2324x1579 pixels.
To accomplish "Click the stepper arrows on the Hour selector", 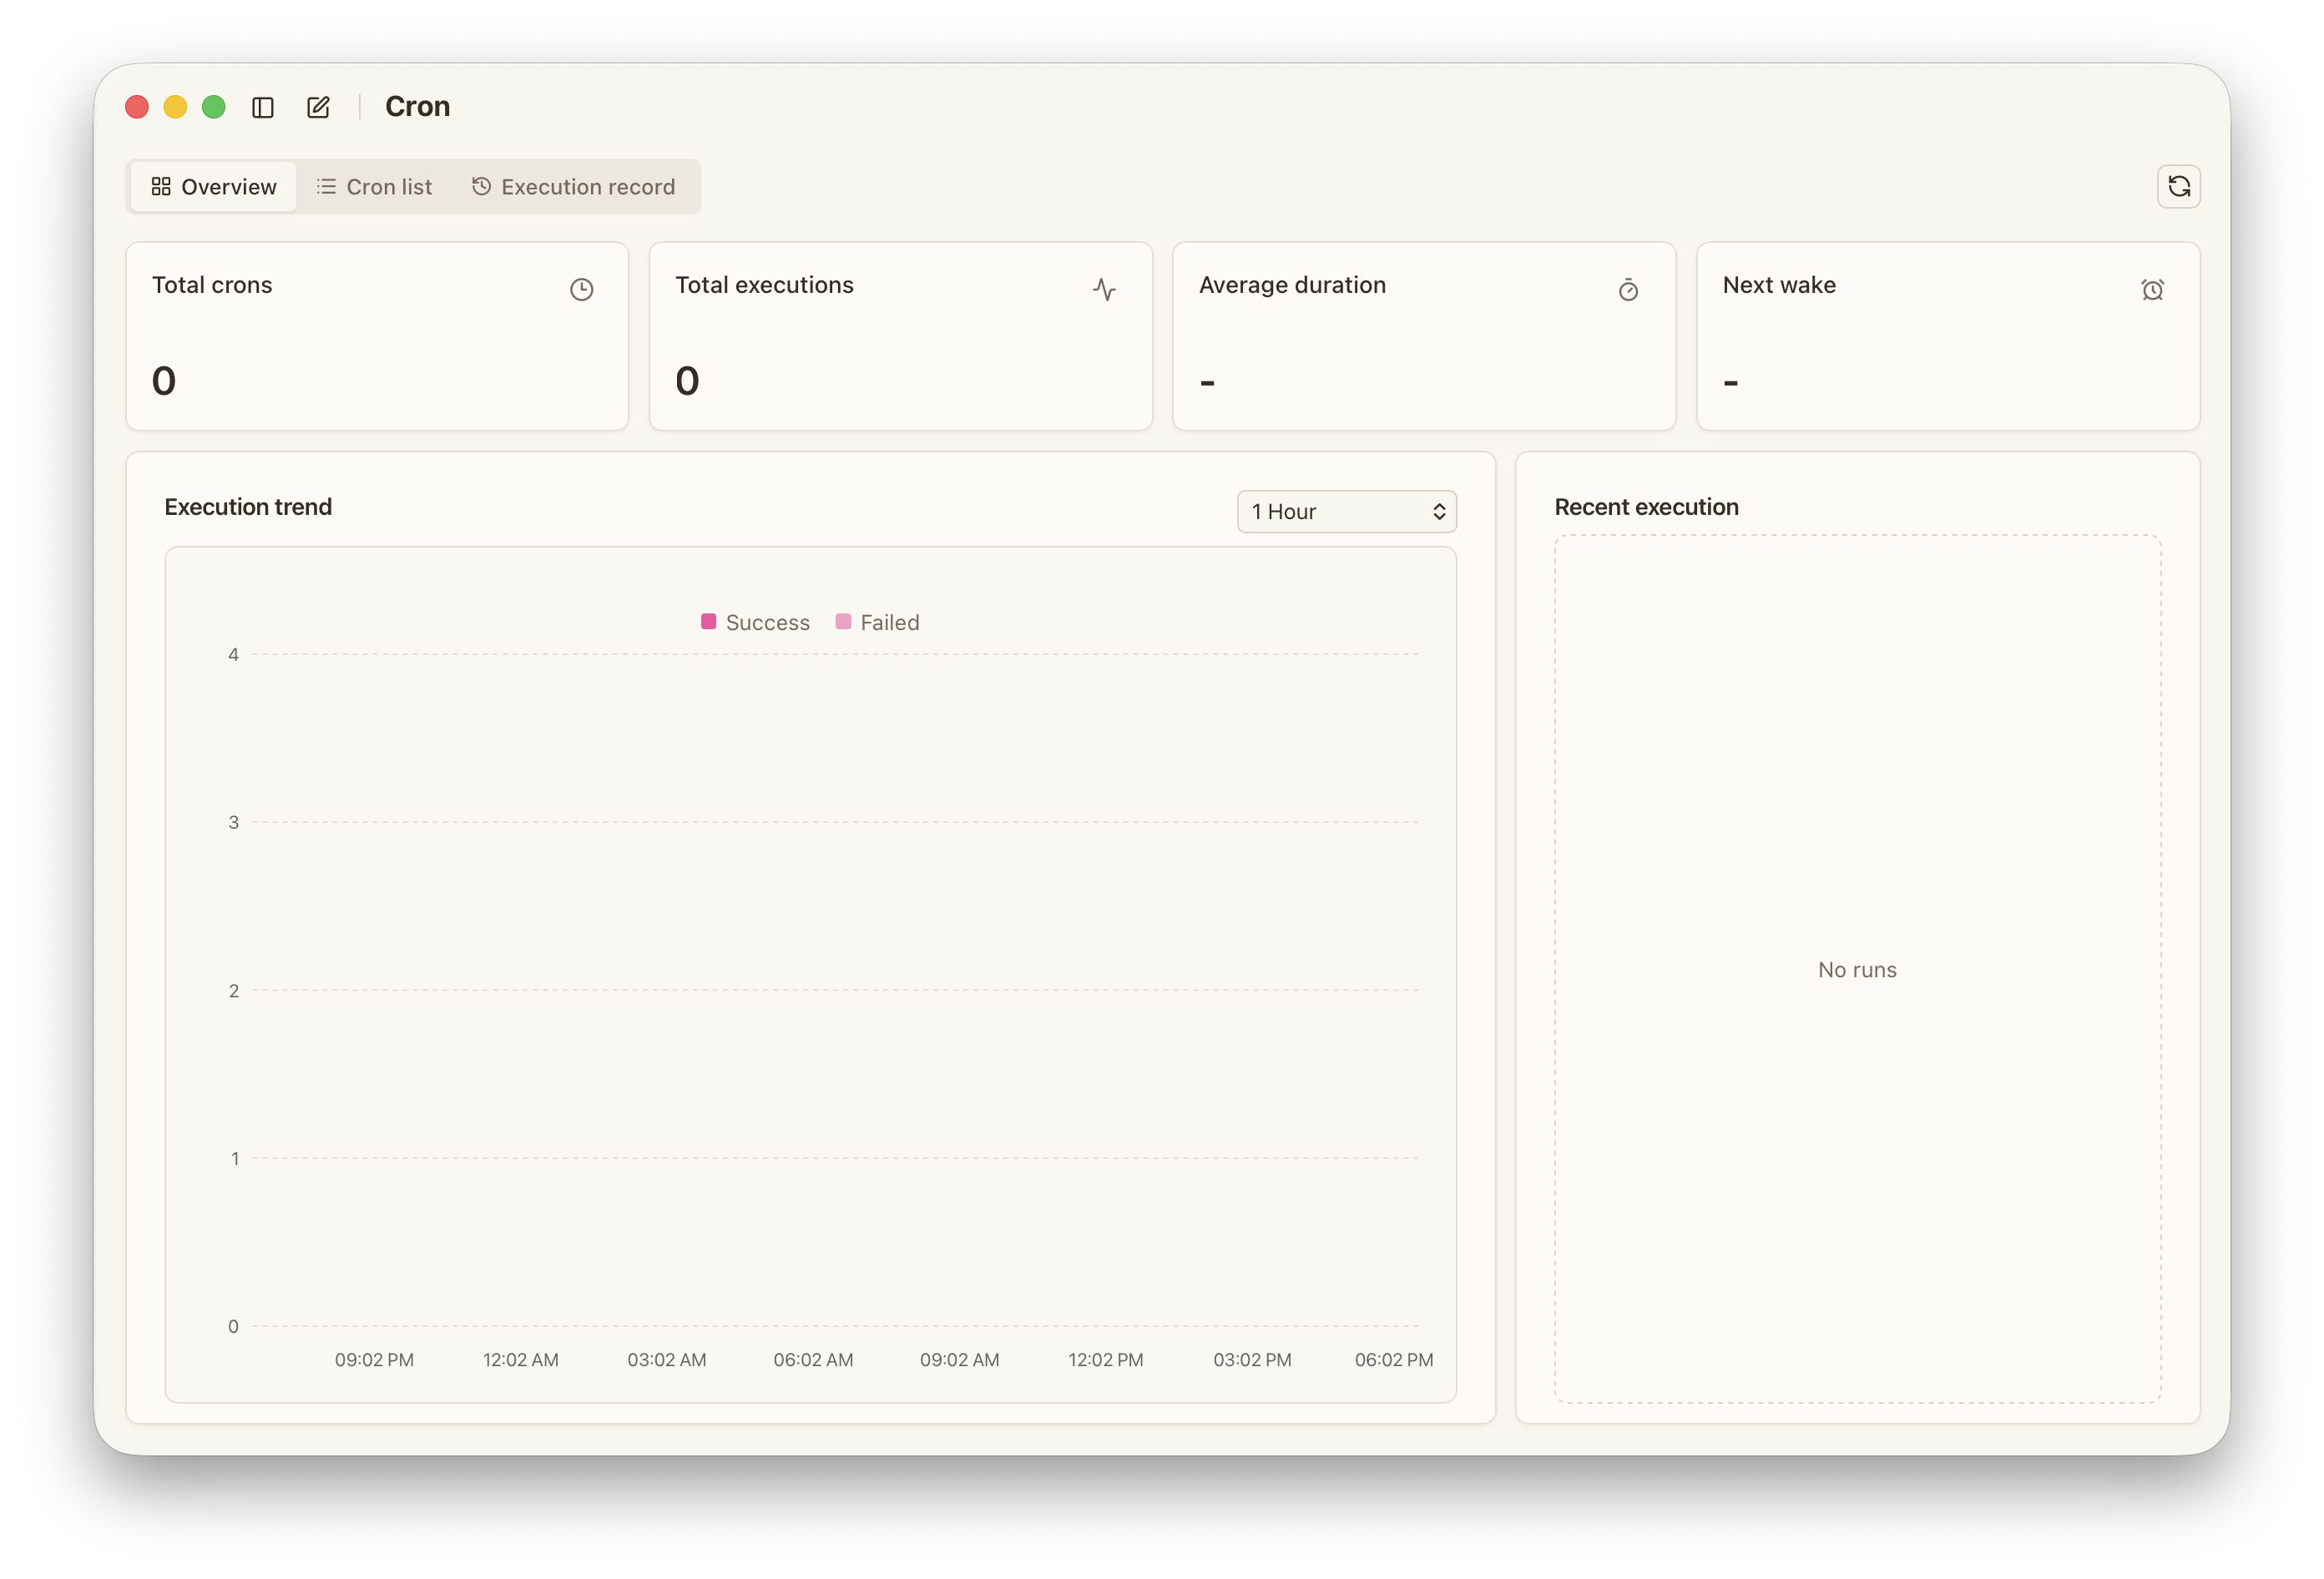I will [x=1439, y=511].
